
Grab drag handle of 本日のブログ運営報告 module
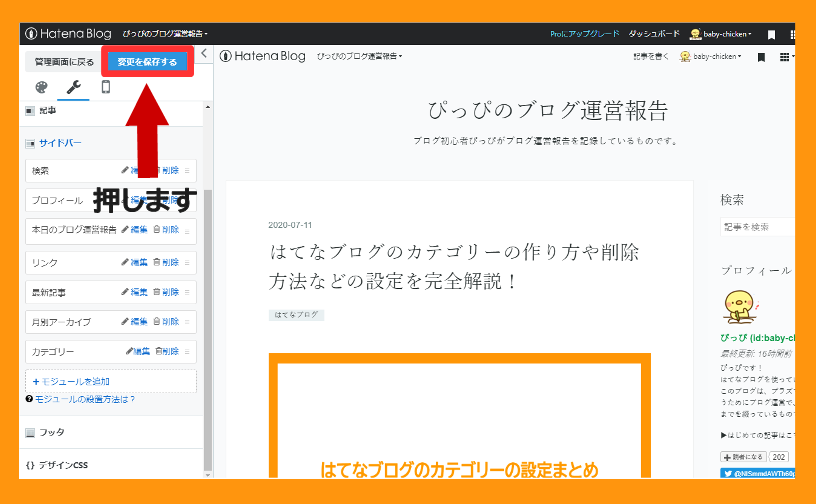[187, 230]
